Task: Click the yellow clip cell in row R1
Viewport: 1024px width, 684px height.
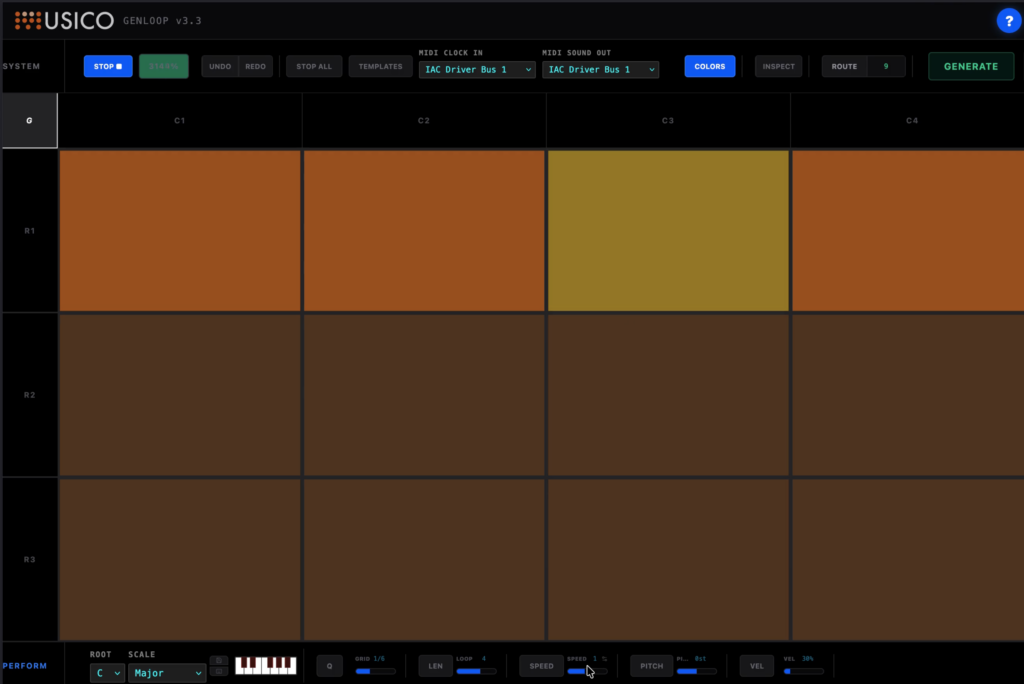Action: [668, 231]
